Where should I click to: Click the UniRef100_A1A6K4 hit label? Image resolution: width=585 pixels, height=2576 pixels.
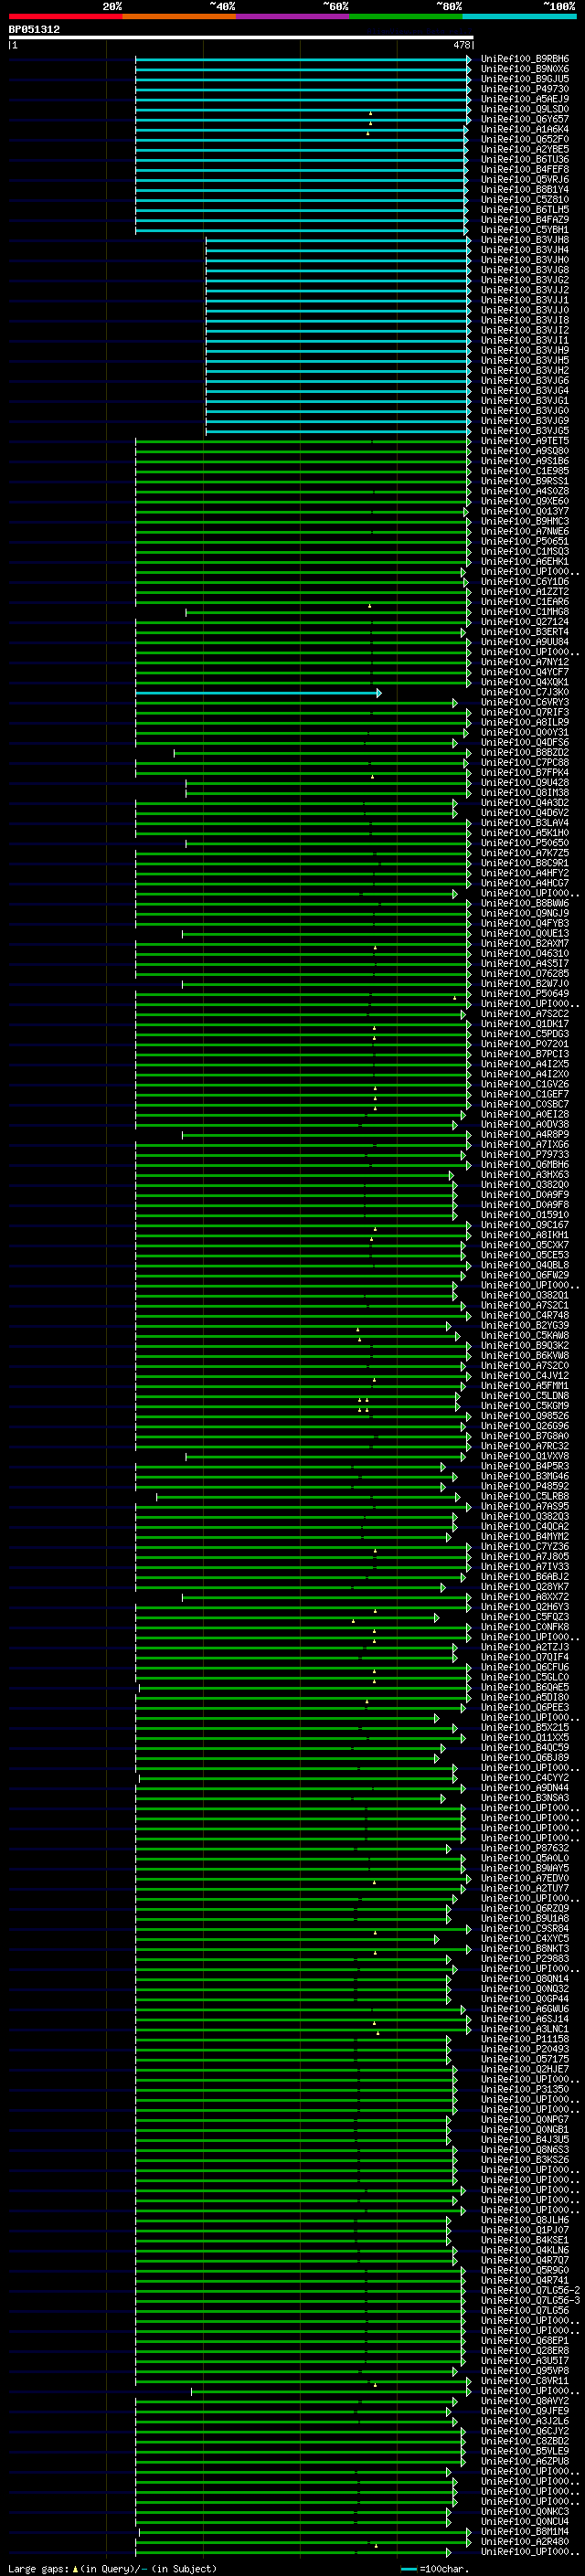click(x=525, y=129)
